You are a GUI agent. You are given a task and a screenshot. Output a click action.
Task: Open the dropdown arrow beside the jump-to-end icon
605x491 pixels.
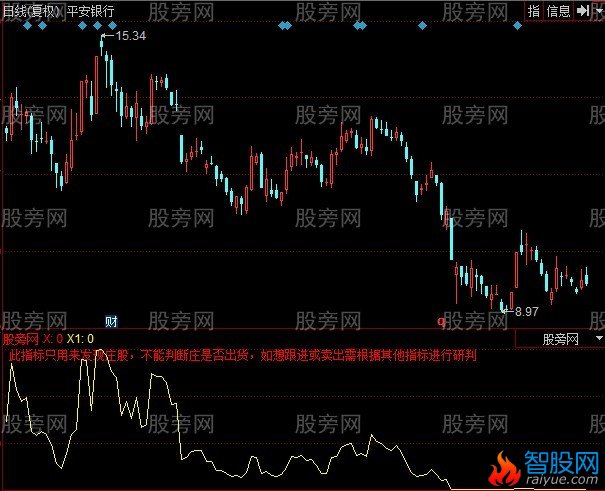click(599, 11)
